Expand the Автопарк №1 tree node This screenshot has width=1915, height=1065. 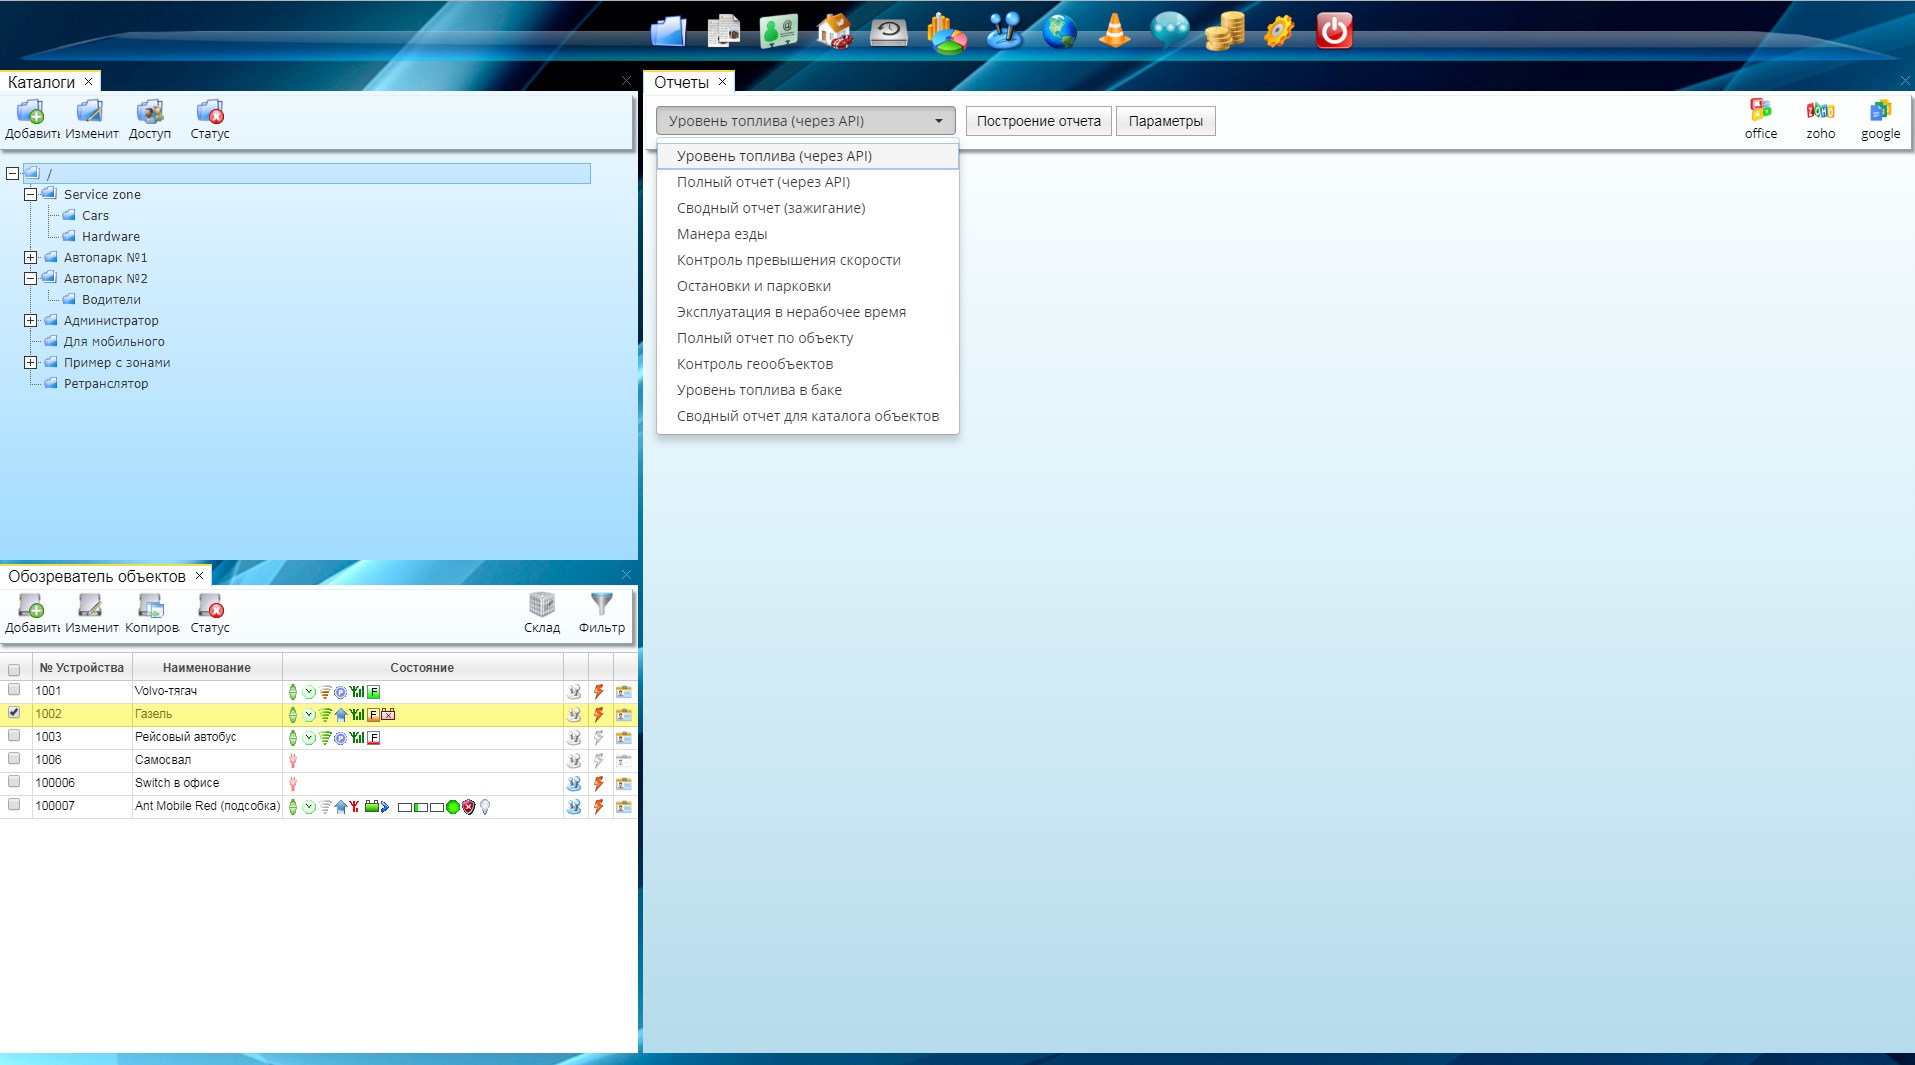31,258
